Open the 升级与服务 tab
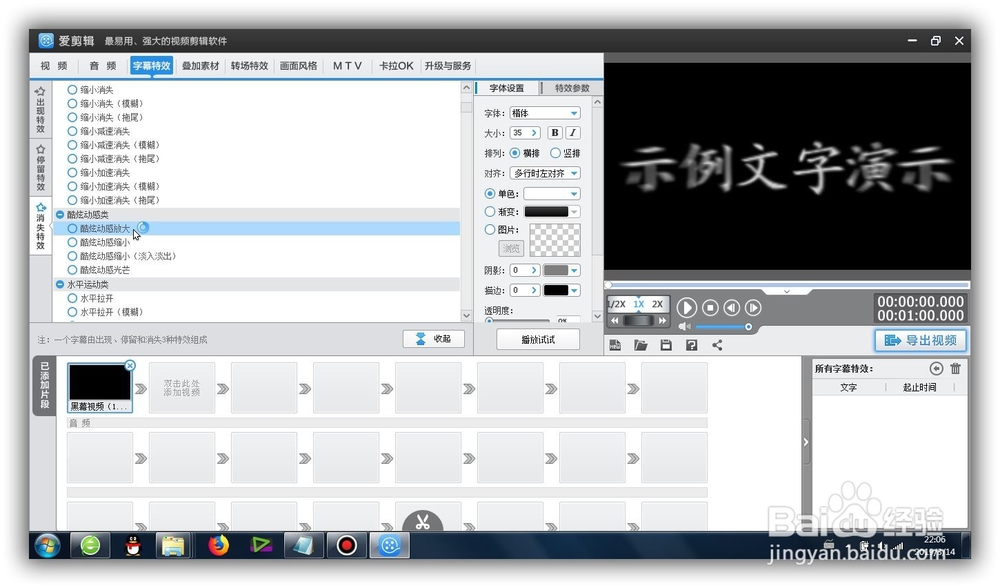 [448, 66]
